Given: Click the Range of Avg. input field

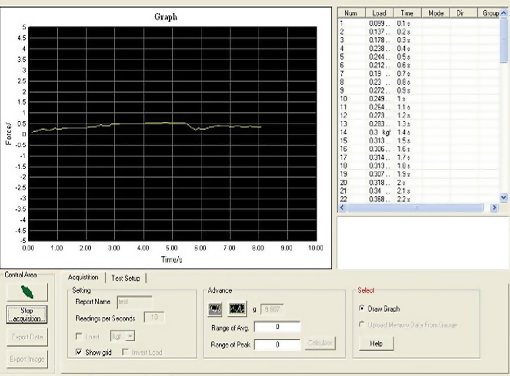Looking at the screenshot, I should (277, 327).
